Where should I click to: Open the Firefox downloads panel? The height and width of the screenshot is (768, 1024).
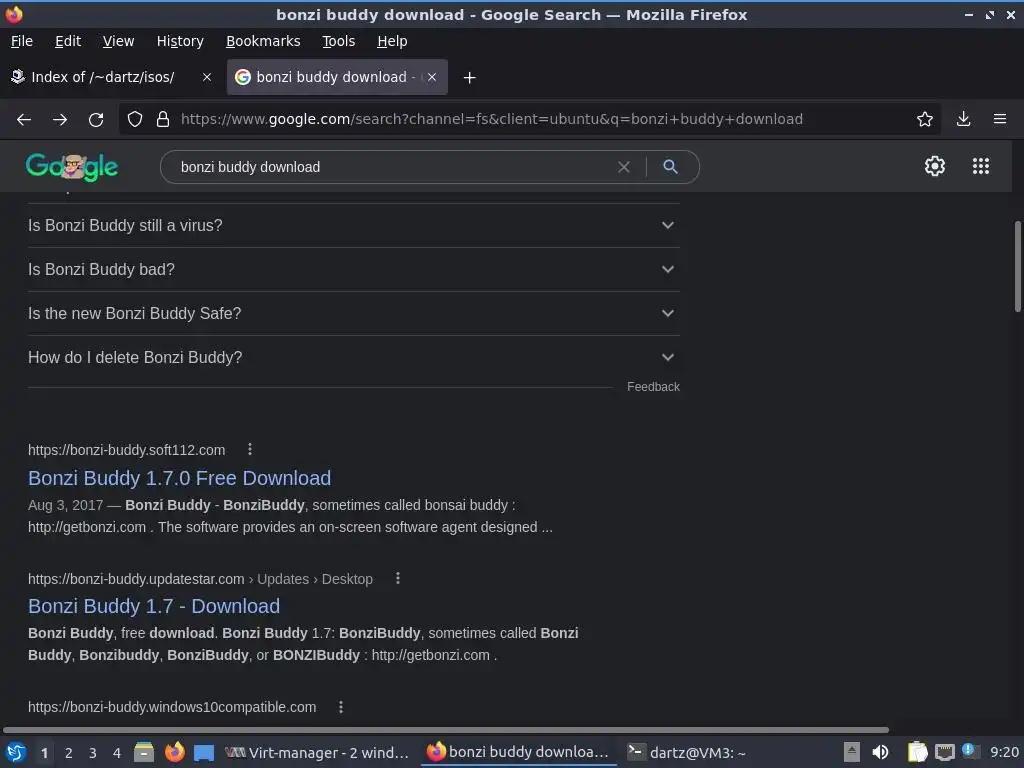click(963, 119)
